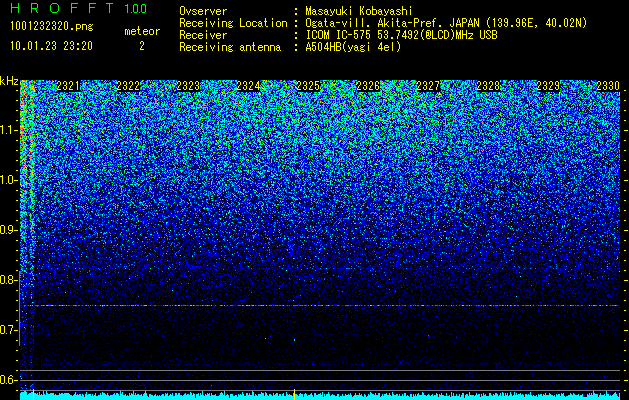Click the meteor count value 2
Image resolution: width=629 pixels, height=400 pixels.
(142, 46)
